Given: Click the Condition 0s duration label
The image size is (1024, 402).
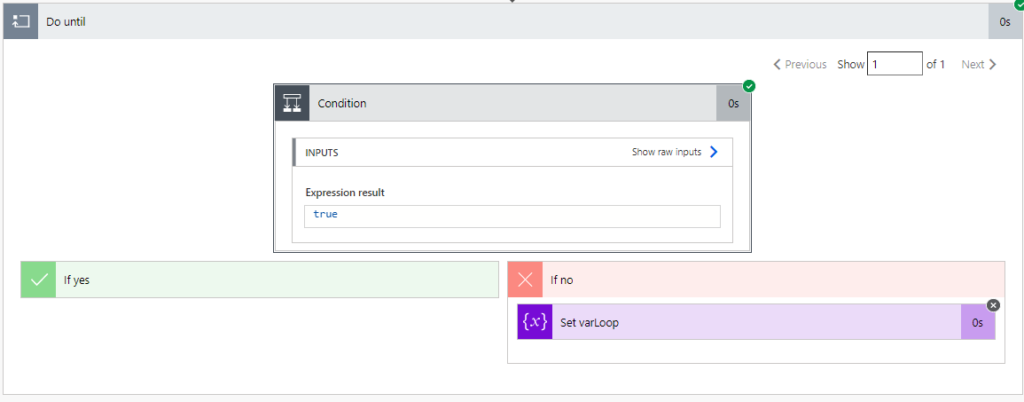Looking at the screenshot, I should point(733,103).
